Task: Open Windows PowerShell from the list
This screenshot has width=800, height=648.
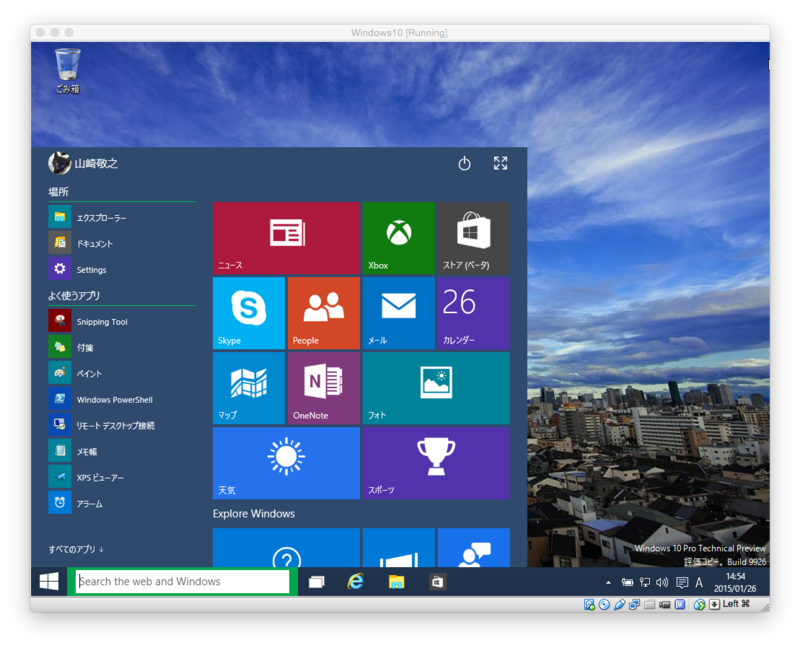Action: click(121, 400)
